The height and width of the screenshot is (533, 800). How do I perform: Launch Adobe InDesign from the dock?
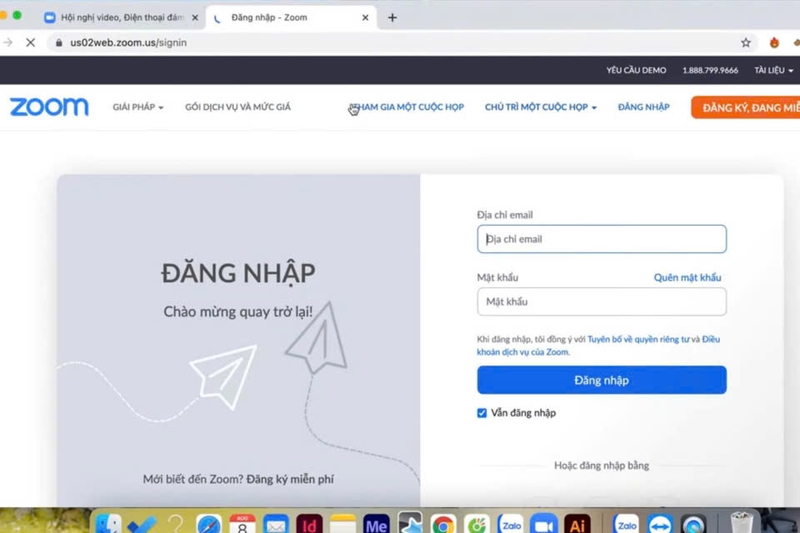coord(309,524)
